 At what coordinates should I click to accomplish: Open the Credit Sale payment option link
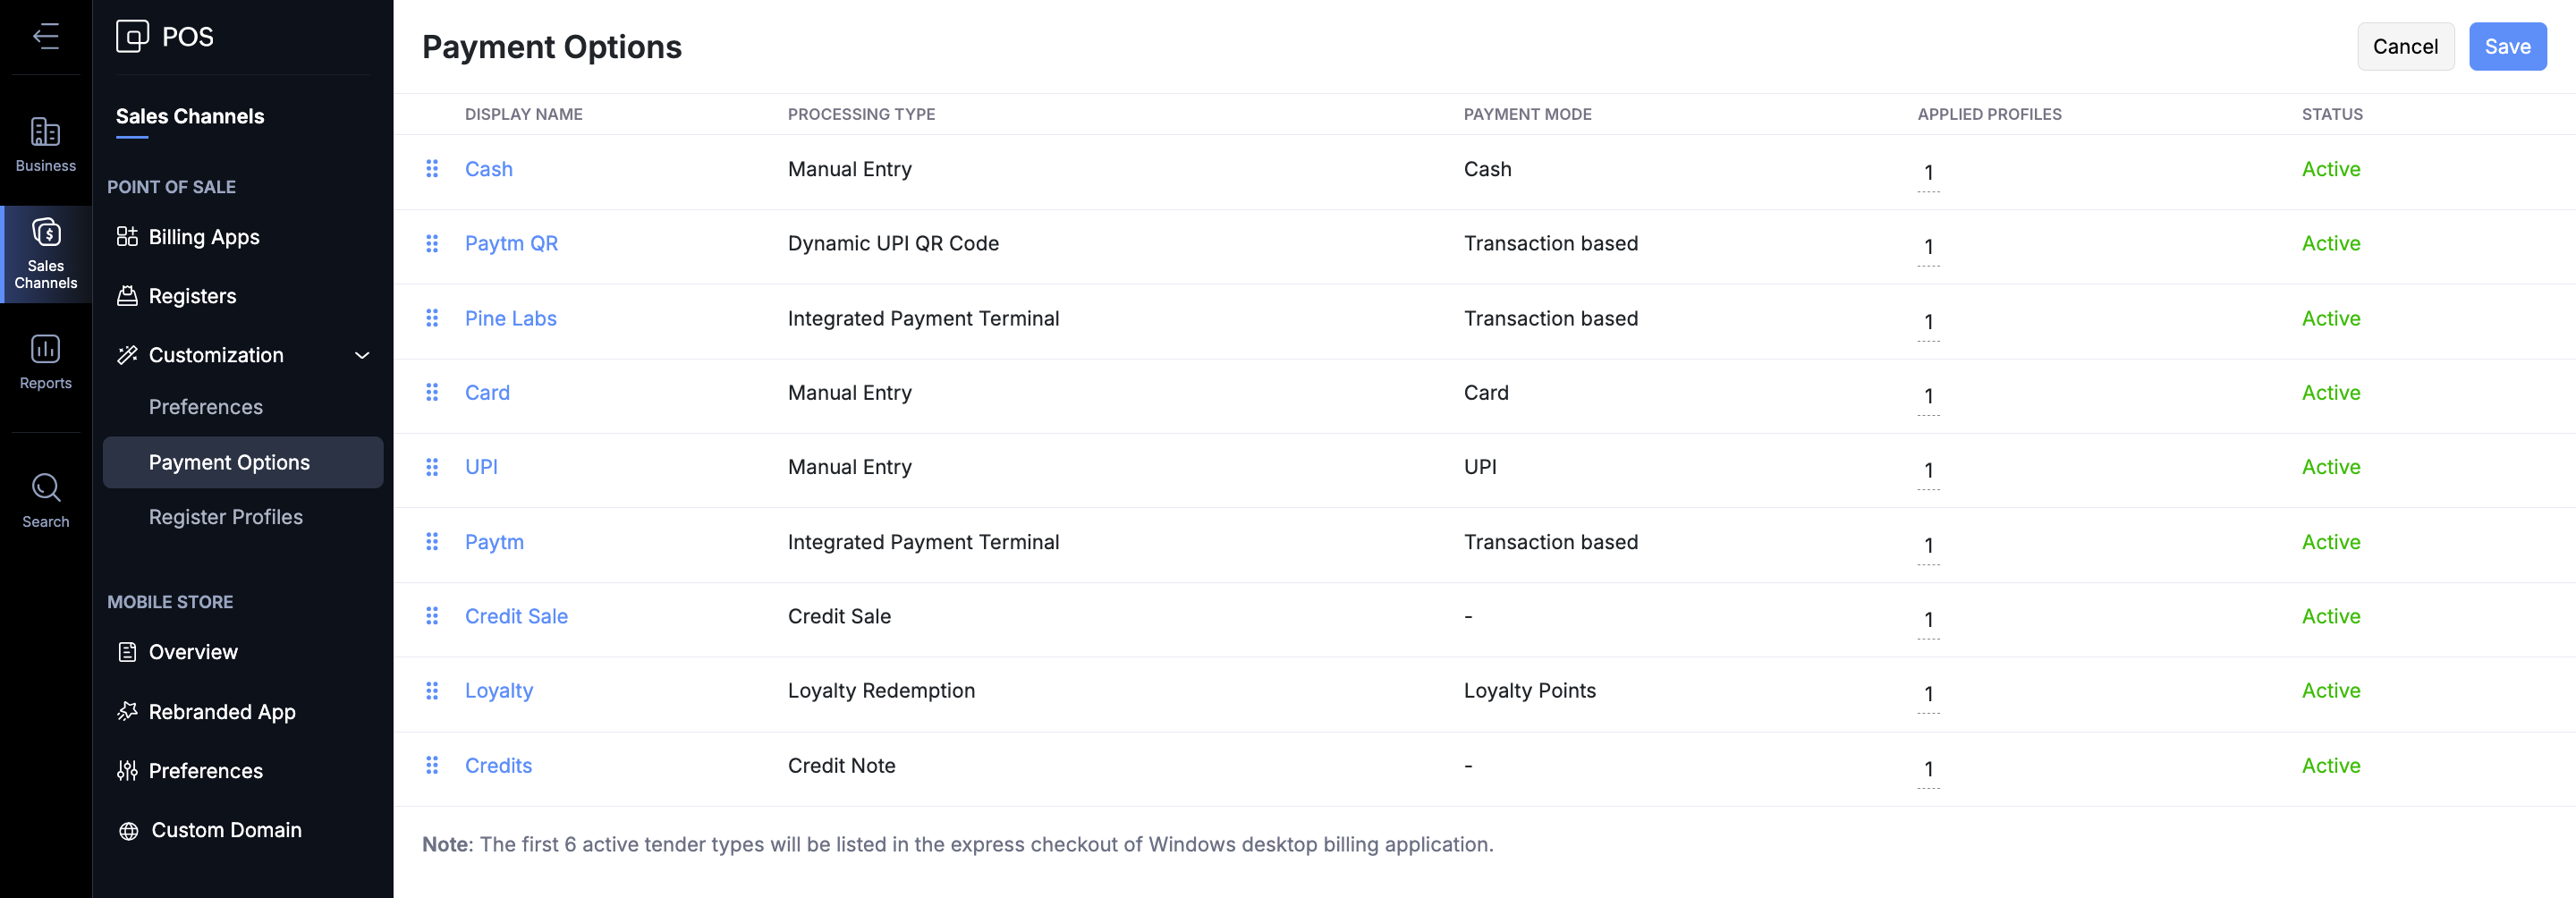coord(516,616)
